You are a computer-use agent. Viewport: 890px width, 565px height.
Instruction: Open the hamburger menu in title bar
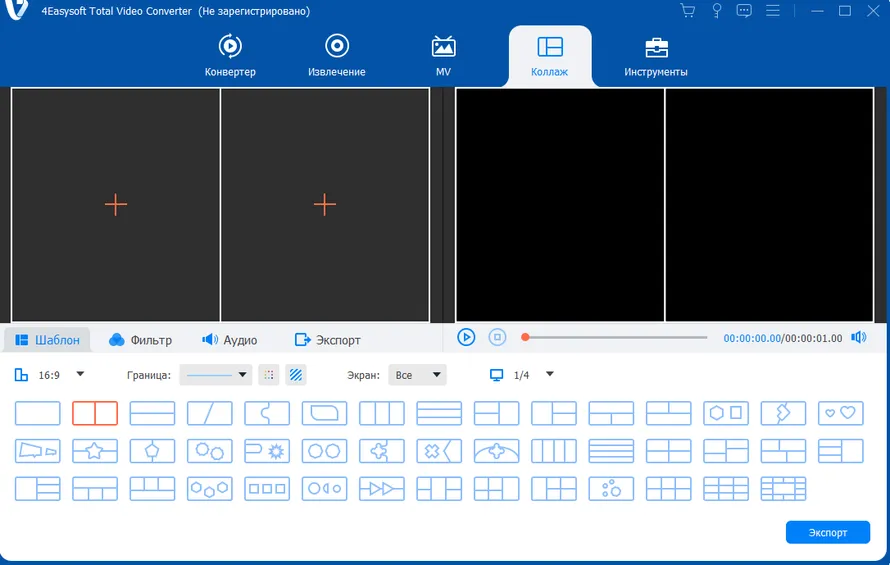773,11
